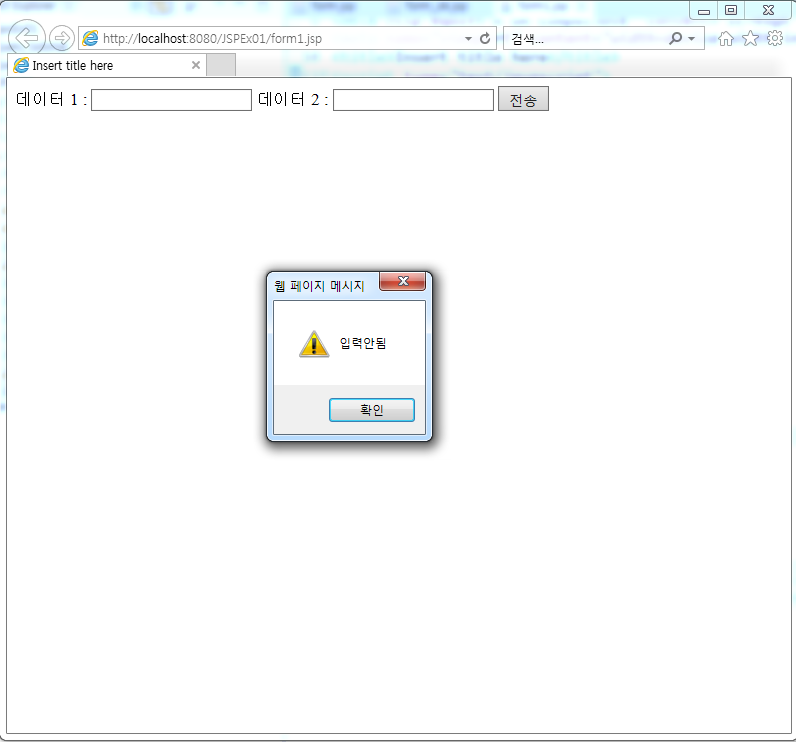
Task: Click the 전송 submit button
Action: pyautogui.click(x=523, y=99)
